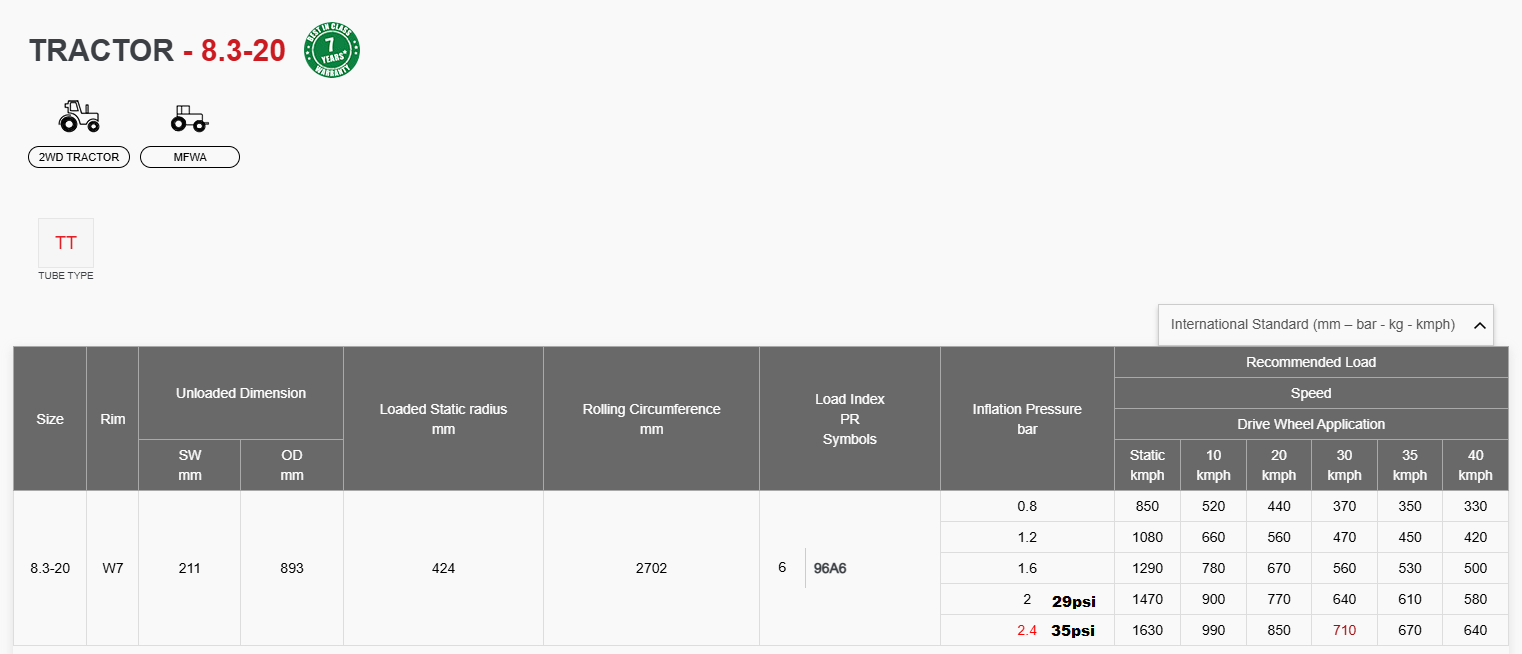Viewport: 1522px width, 654px height.
Task: Click the 2WD tractor icon
Action: pos(79,117)
